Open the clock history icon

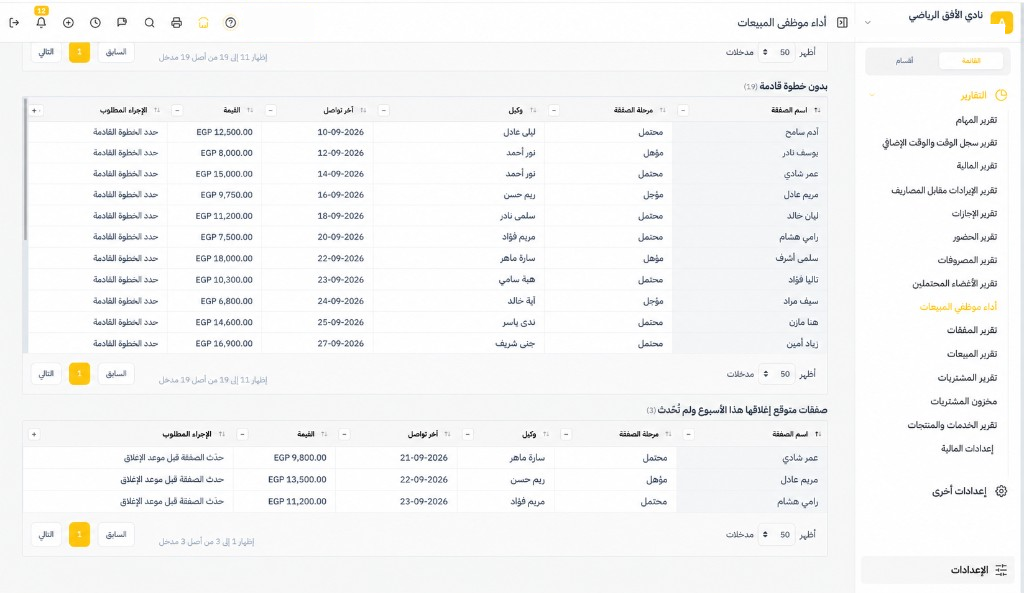click(95, 23)
